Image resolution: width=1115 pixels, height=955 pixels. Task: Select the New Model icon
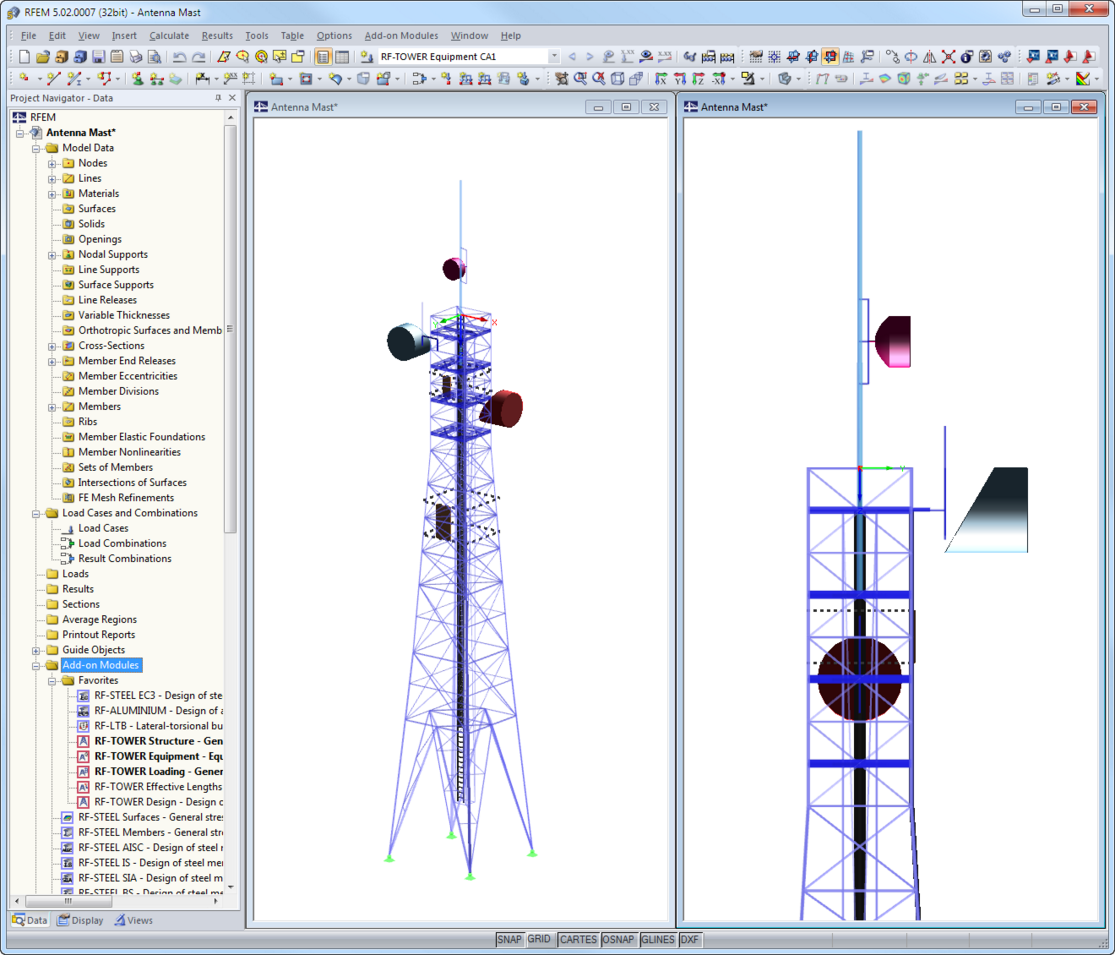pos(23,58)
